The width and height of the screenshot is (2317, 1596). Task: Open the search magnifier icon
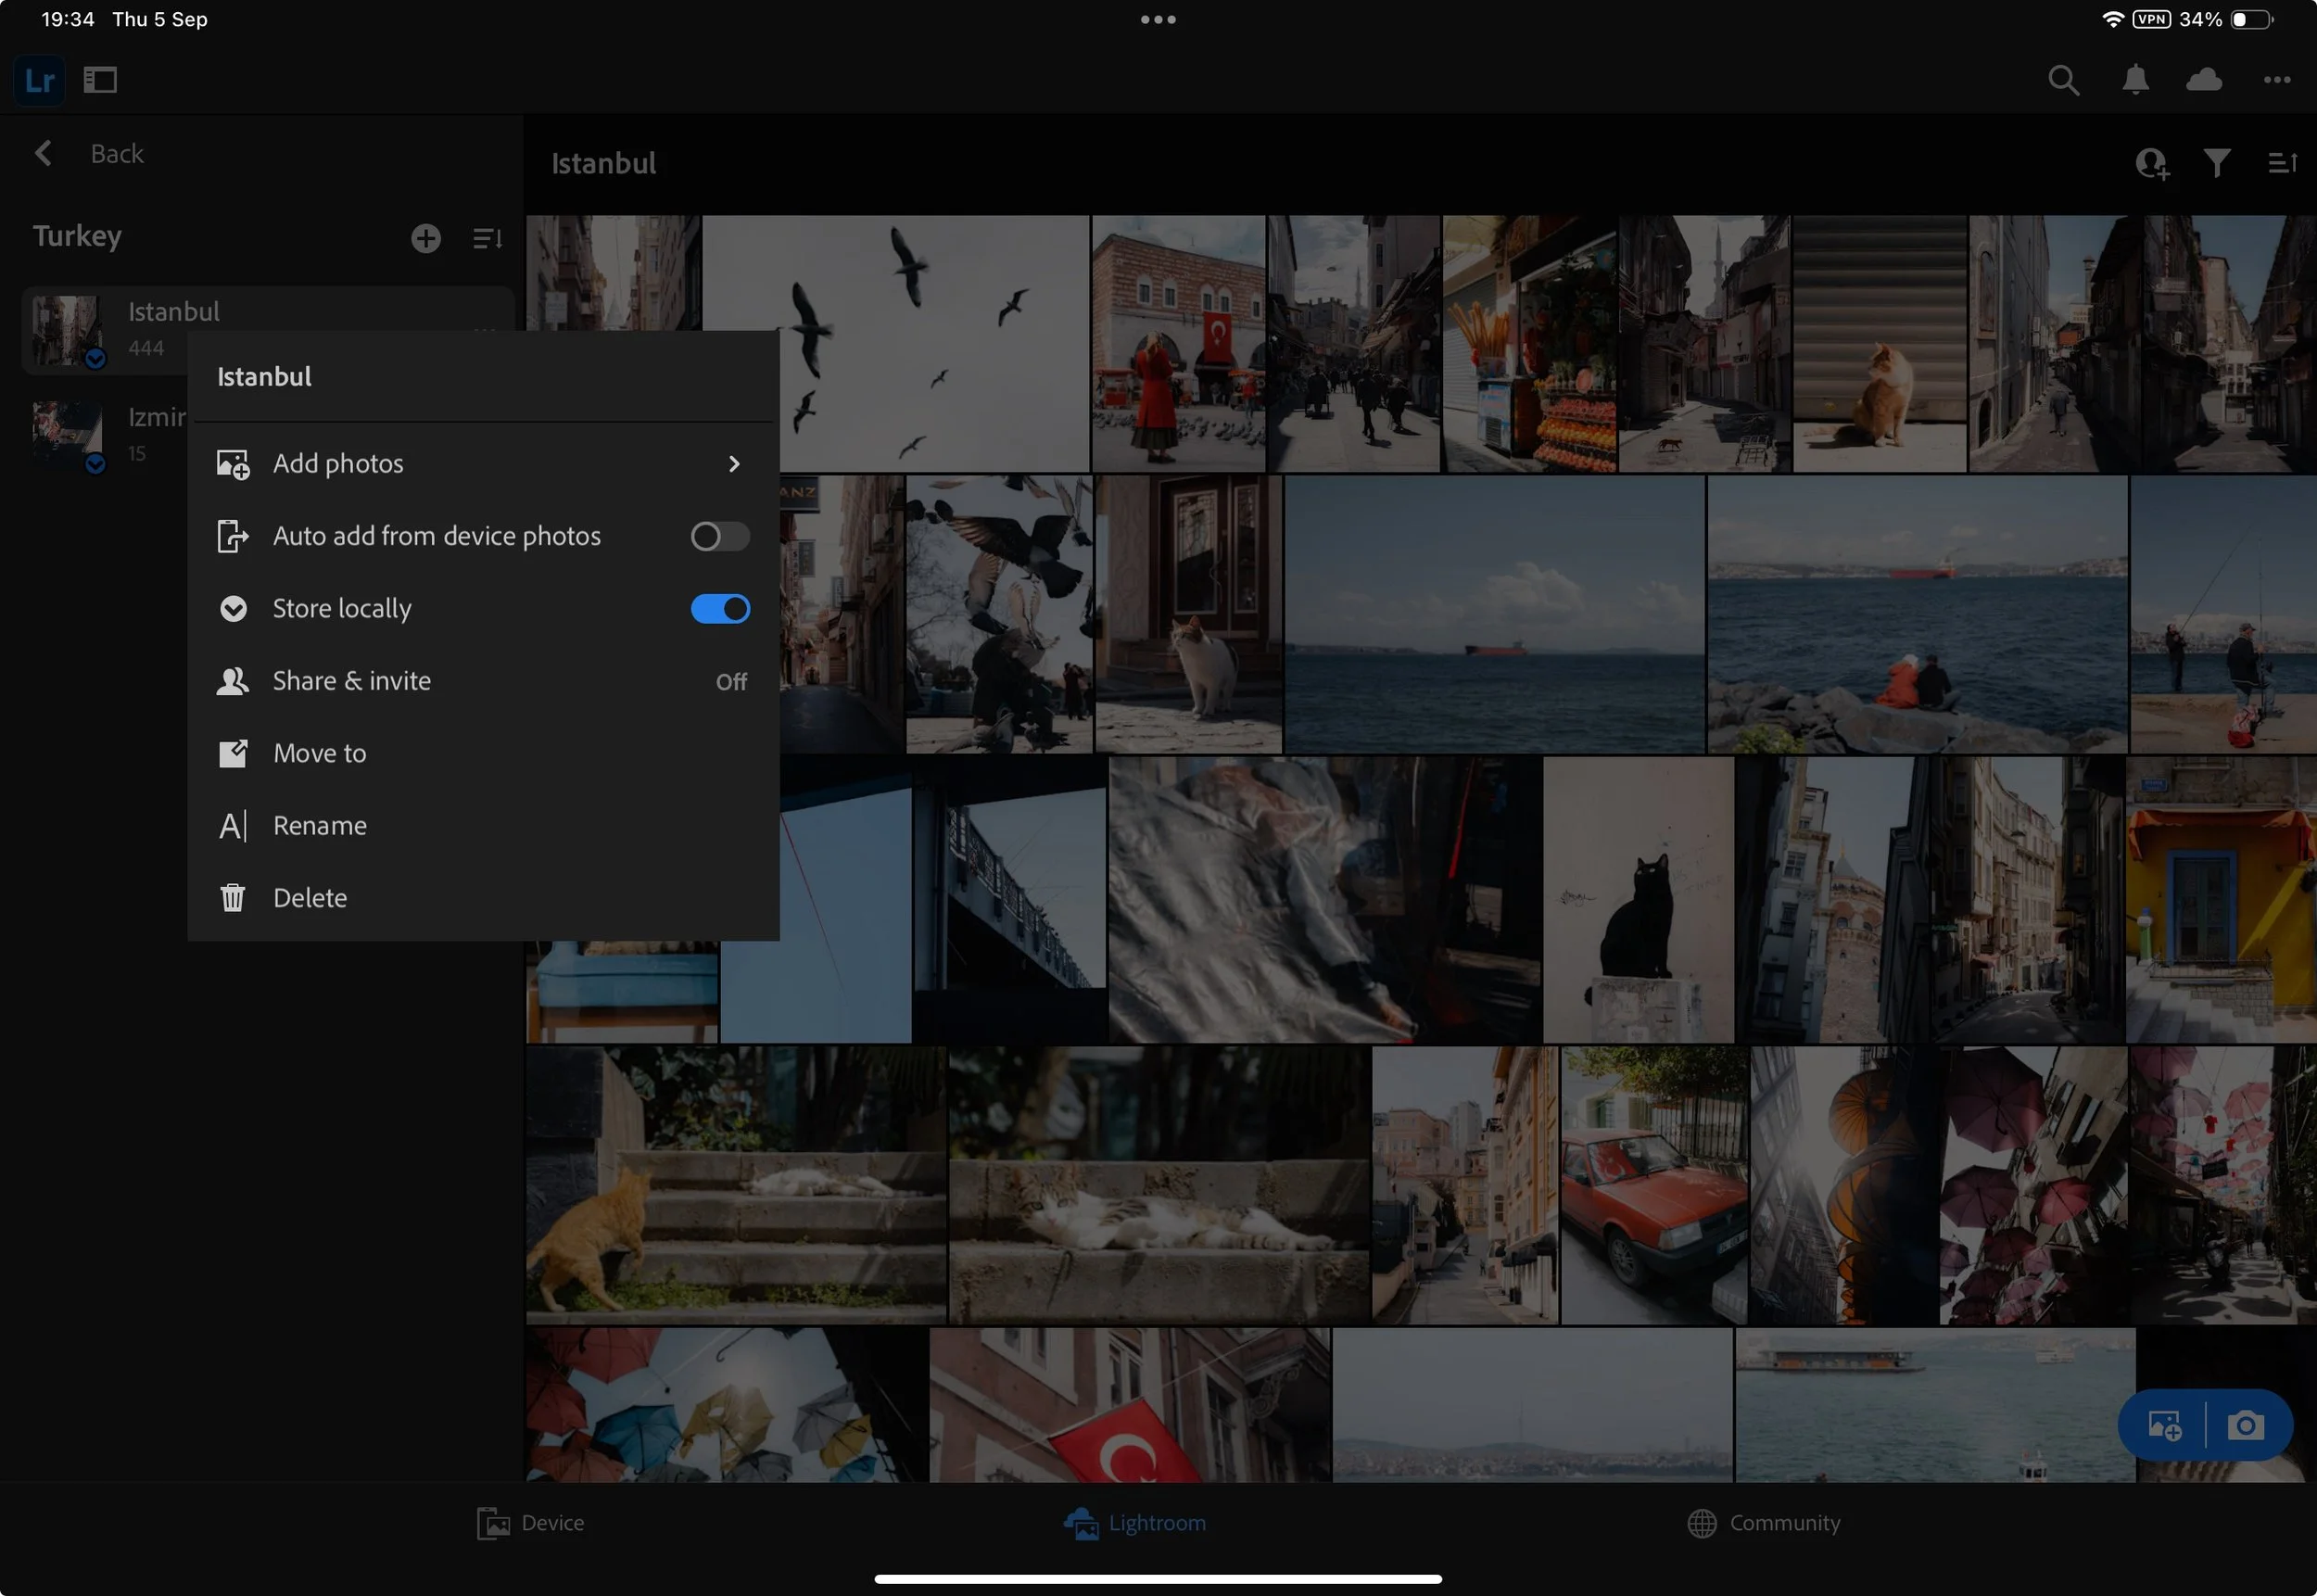tap(2063, 80)
